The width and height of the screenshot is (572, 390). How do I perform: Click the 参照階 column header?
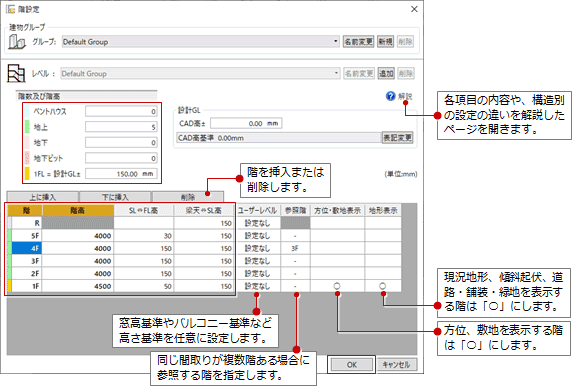pos(295,211)
